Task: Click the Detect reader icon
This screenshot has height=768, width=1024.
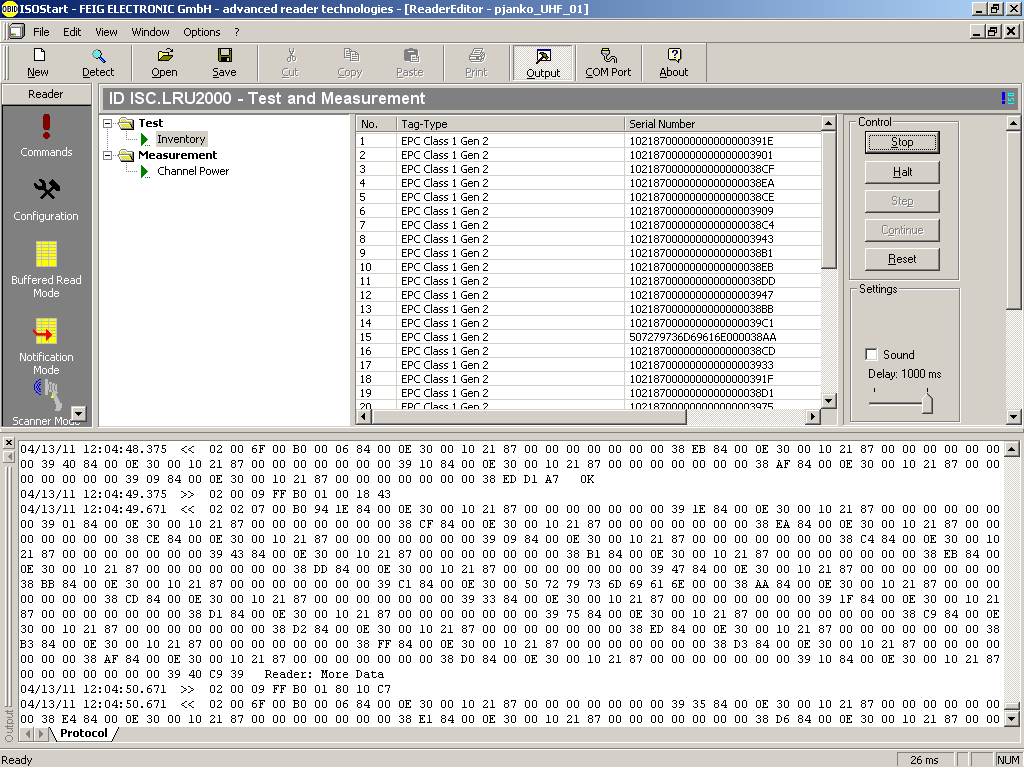Action: point(99,56)
